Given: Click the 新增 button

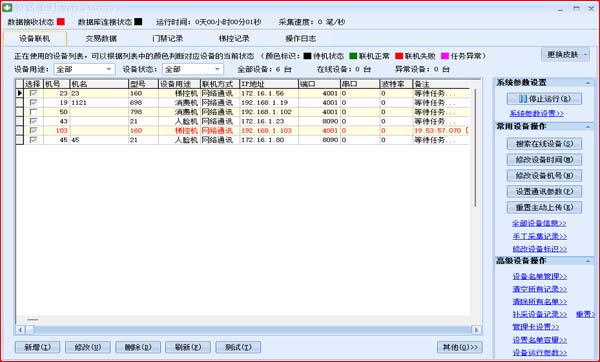Looking at the screenshot, I should [x=38, y=347].
